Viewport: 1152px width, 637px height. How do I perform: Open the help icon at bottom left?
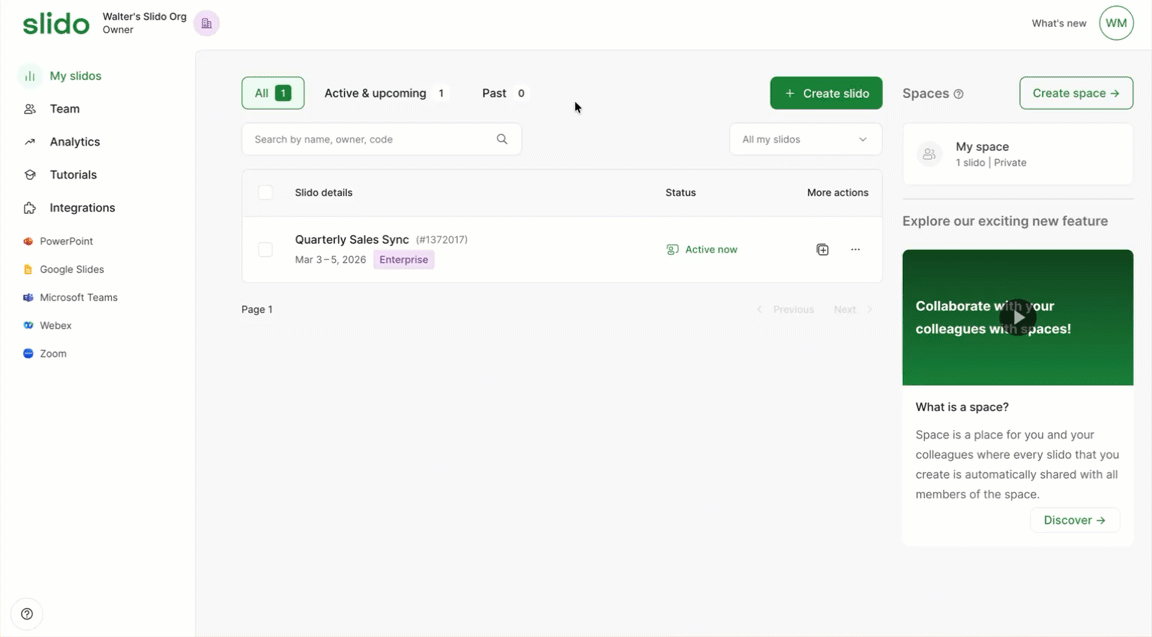[x=27, y=614]
